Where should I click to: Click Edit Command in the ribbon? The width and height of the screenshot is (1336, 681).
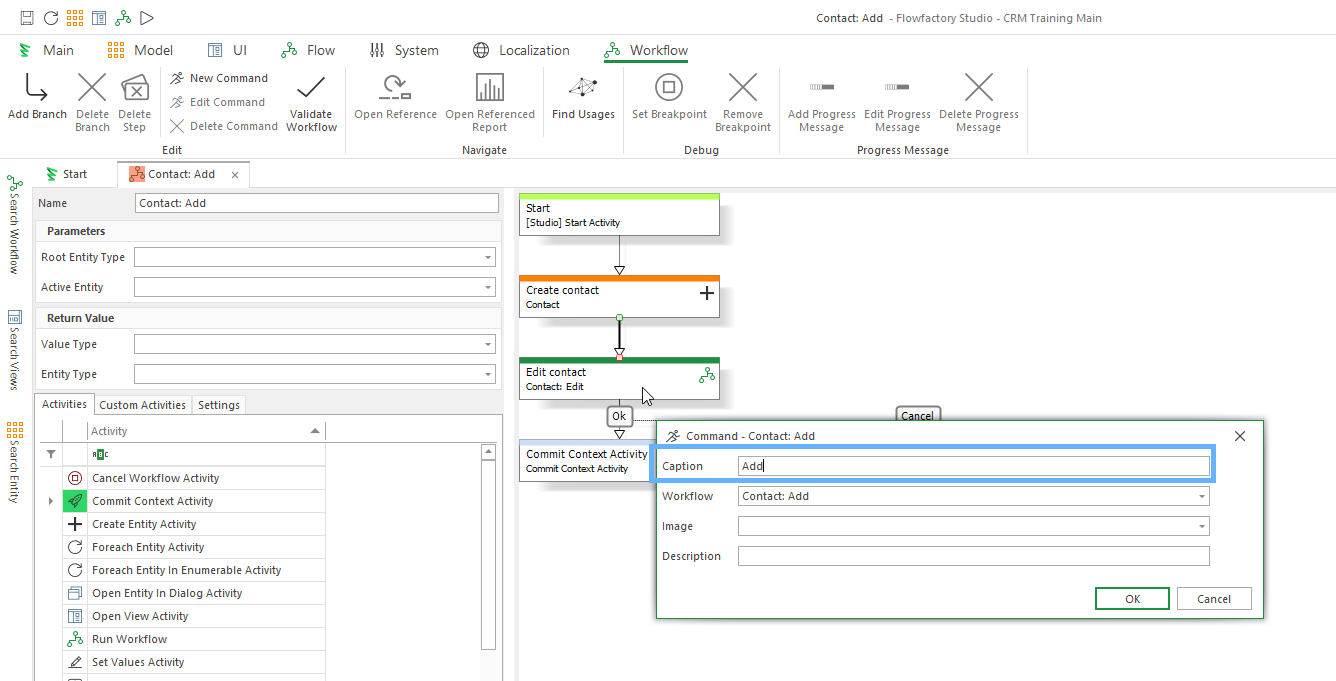(217, 102)
